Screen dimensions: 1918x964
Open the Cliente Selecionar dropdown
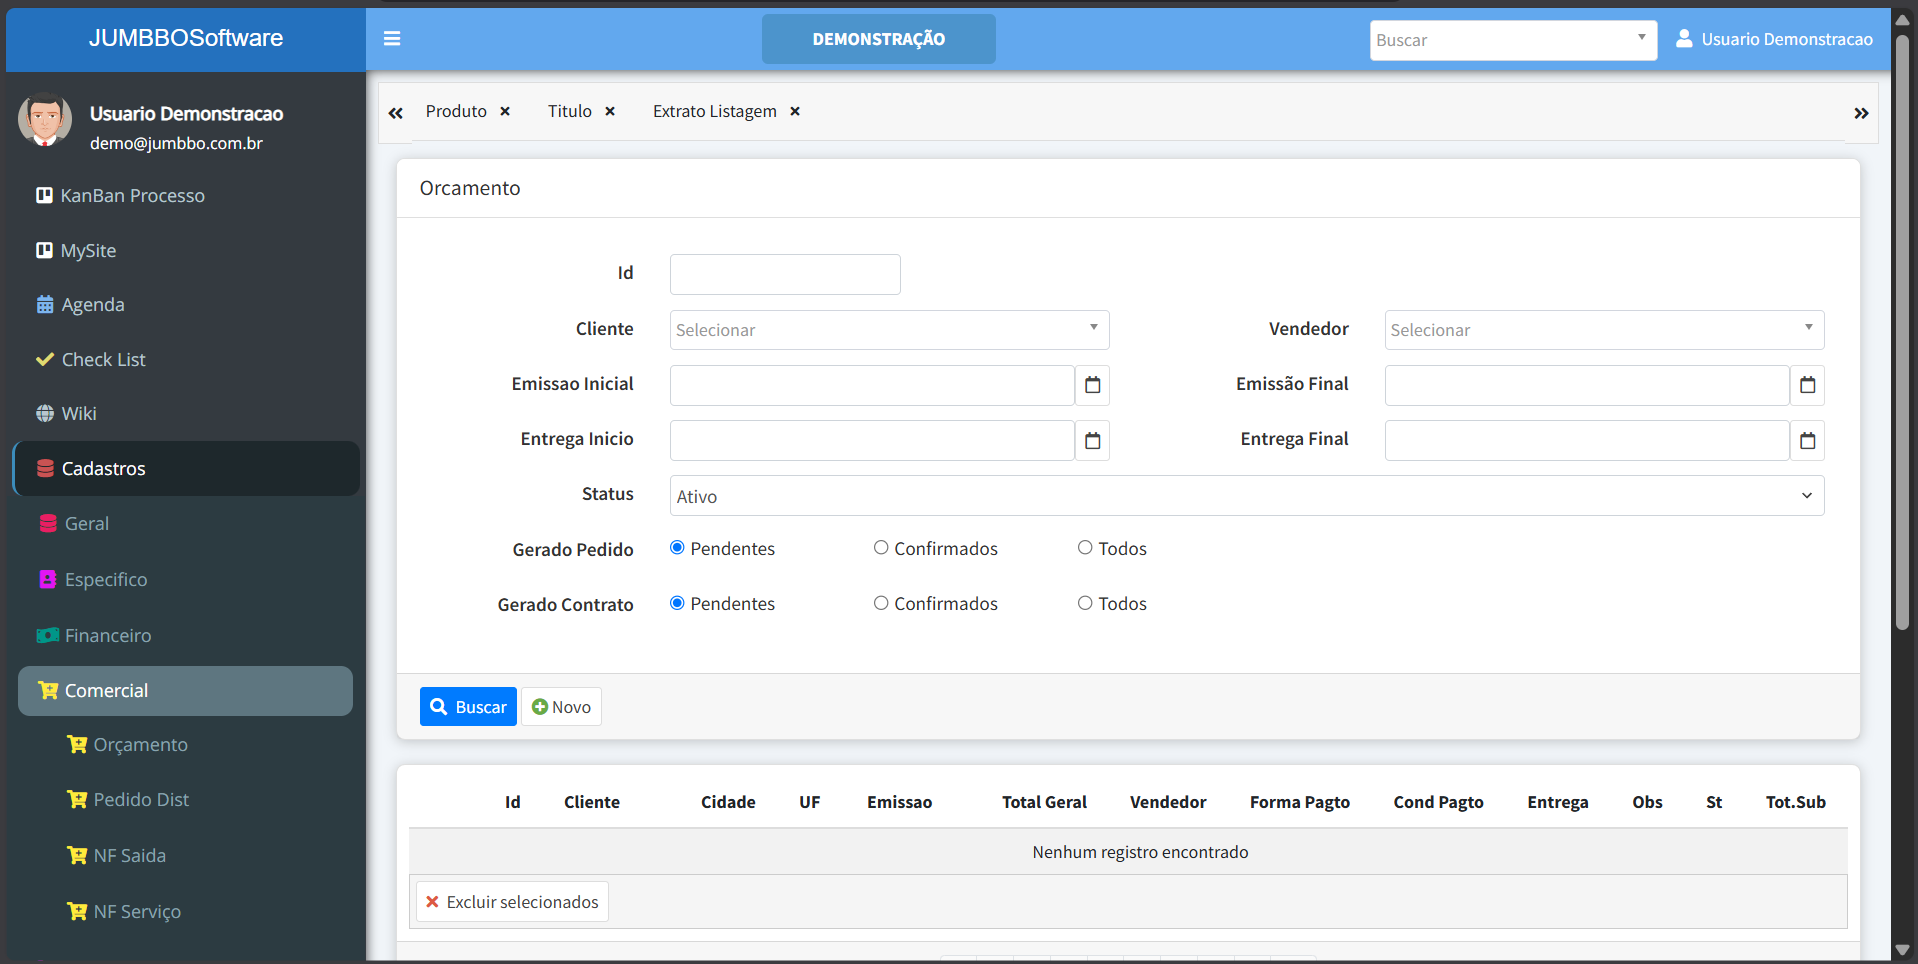[889, 330]
